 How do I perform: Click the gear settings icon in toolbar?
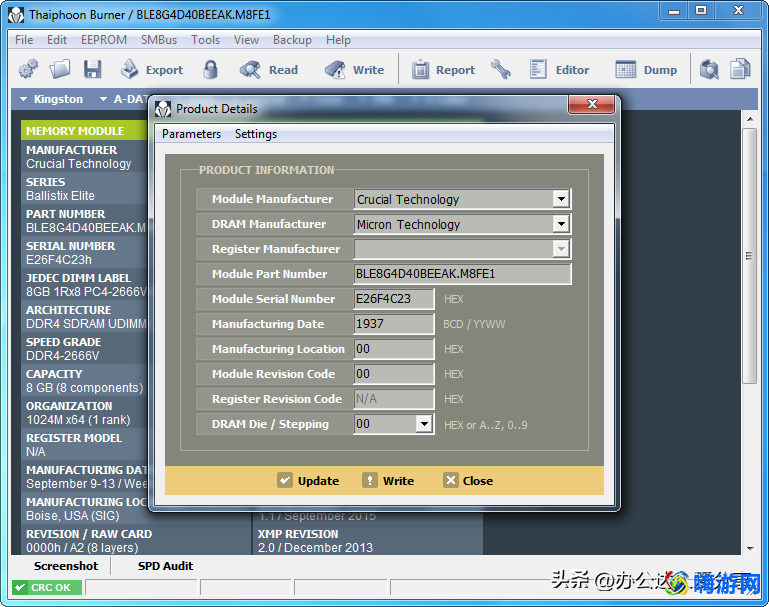[28, 69]
